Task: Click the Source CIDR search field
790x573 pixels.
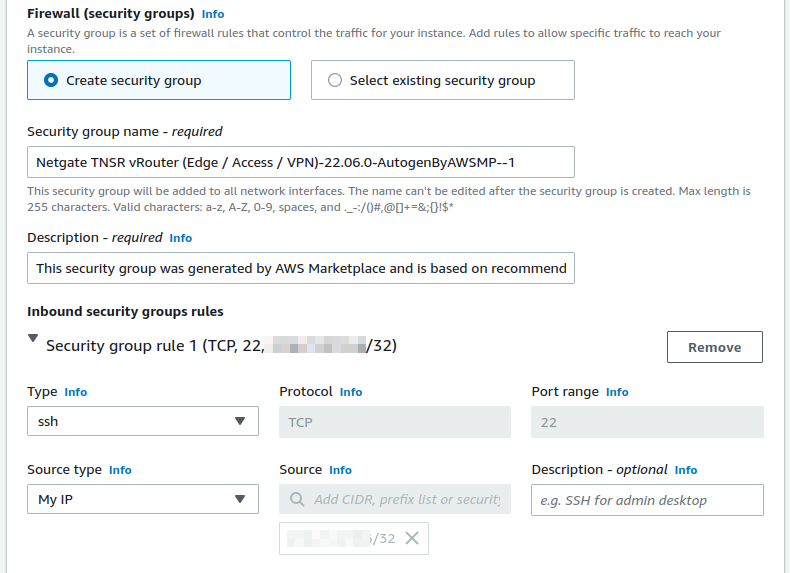Action: point(405,499)
